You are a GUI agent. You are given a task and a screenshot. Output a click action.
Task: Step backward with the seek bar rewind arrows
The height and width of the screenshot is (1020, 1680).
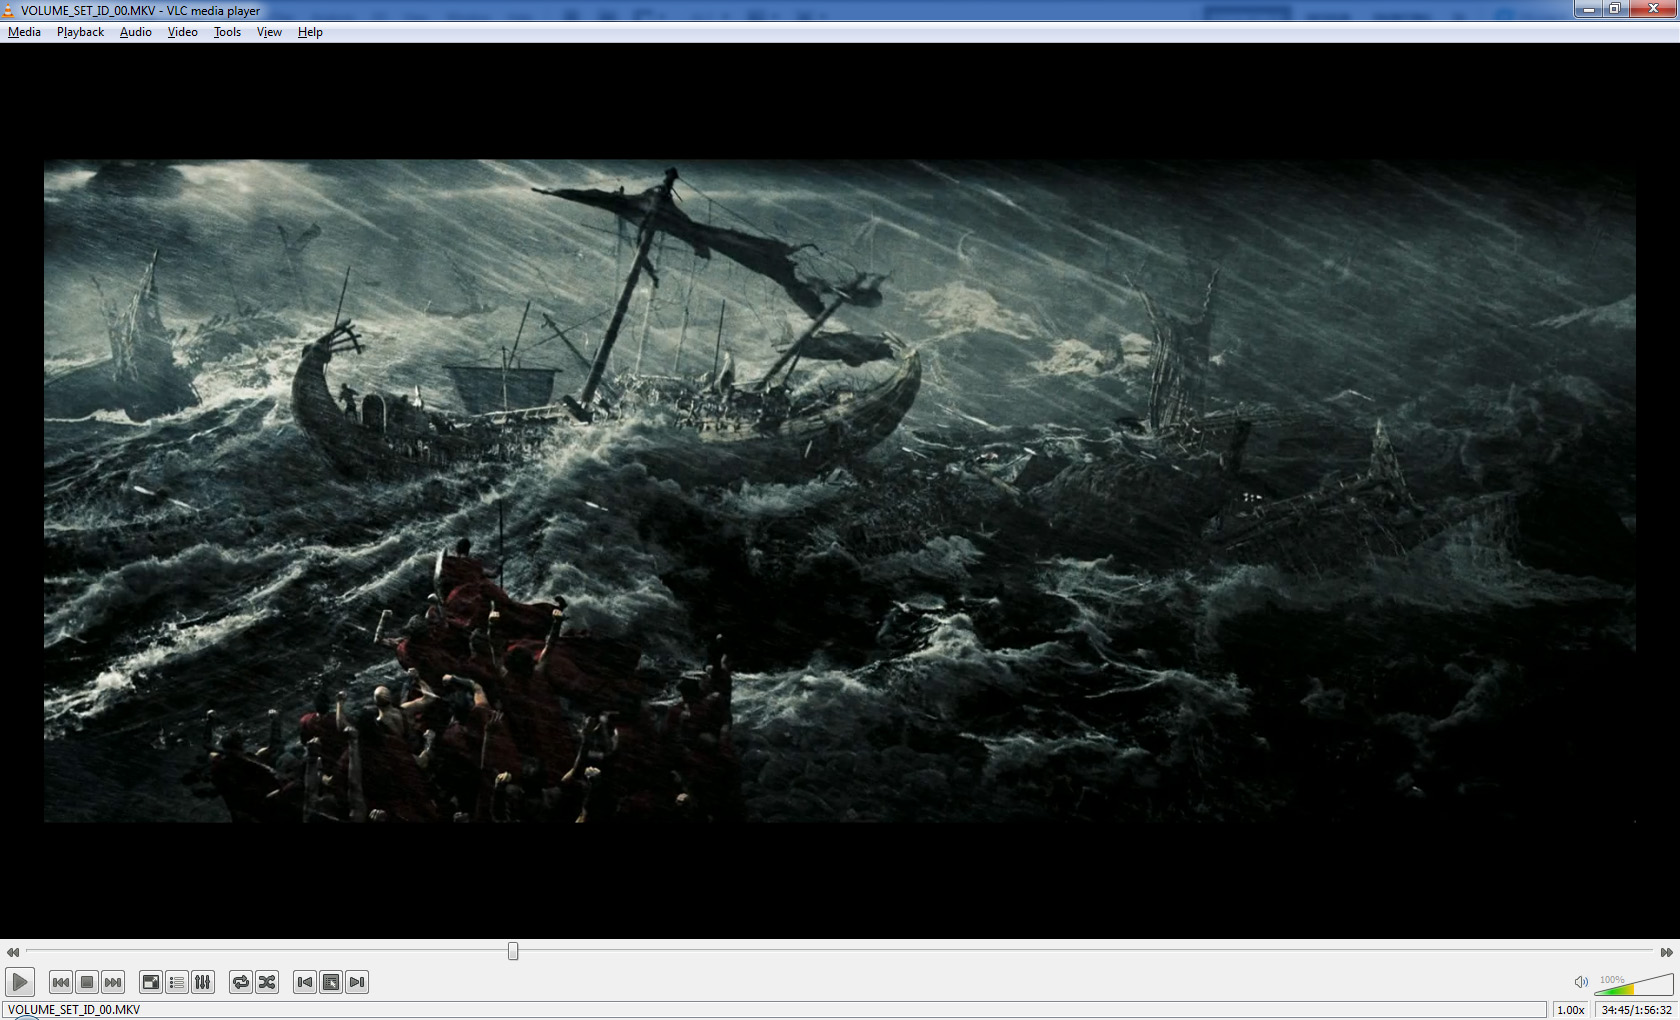tap(12, 952)
